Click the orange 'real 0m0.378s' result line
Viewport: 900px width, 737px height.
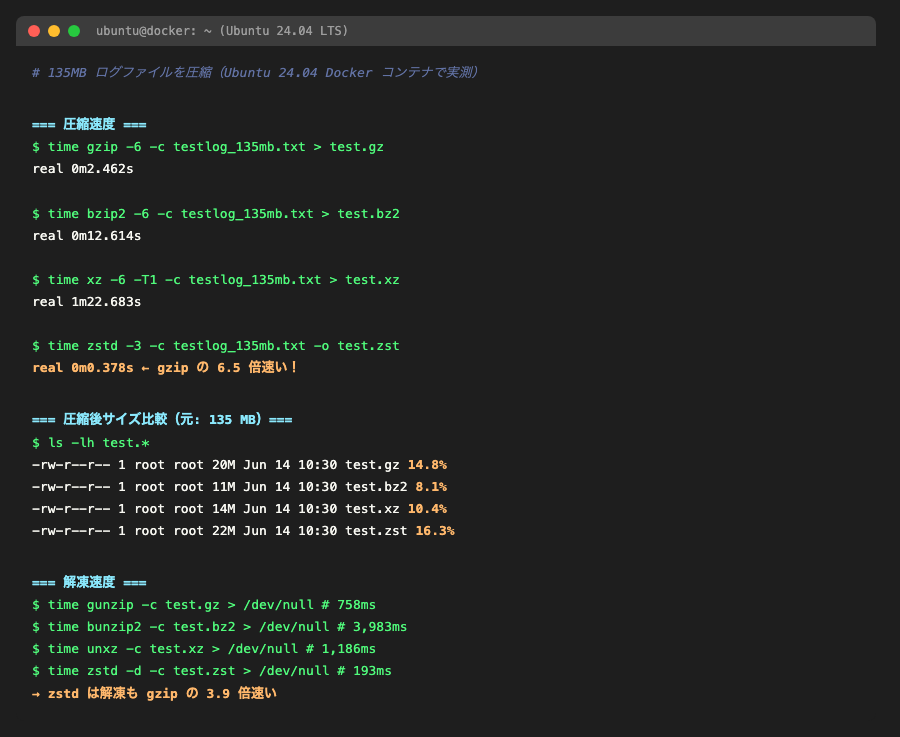coord(165,367)
